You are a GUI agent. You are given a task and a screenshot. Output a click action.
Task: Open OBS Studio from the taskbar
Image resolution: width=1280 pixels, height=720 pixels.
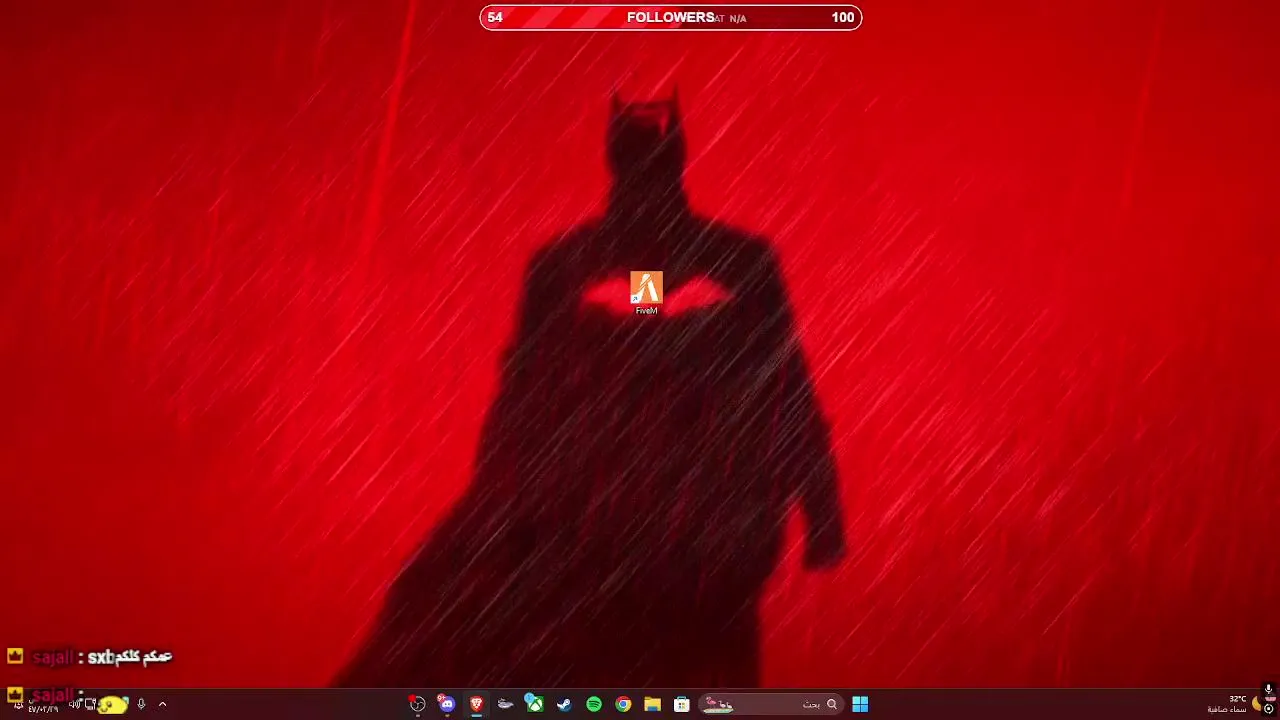[x=417, y=704]
